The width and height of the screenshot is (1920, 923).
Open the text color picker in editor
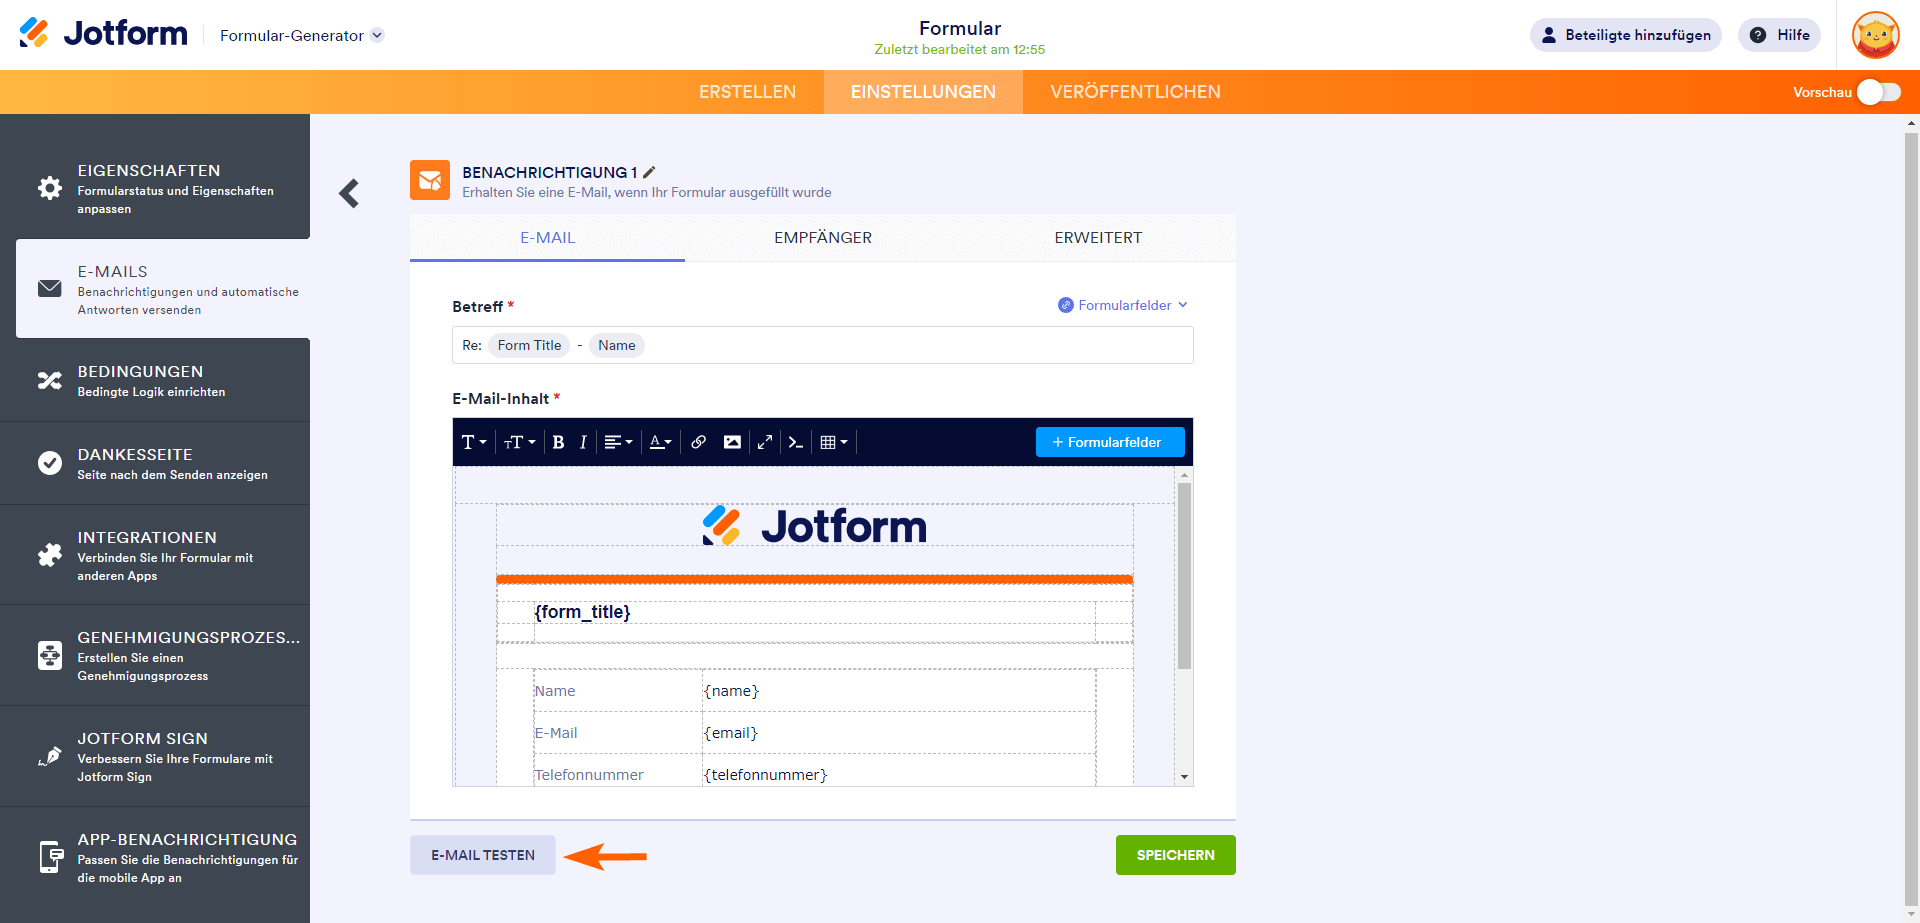point(660,441)
